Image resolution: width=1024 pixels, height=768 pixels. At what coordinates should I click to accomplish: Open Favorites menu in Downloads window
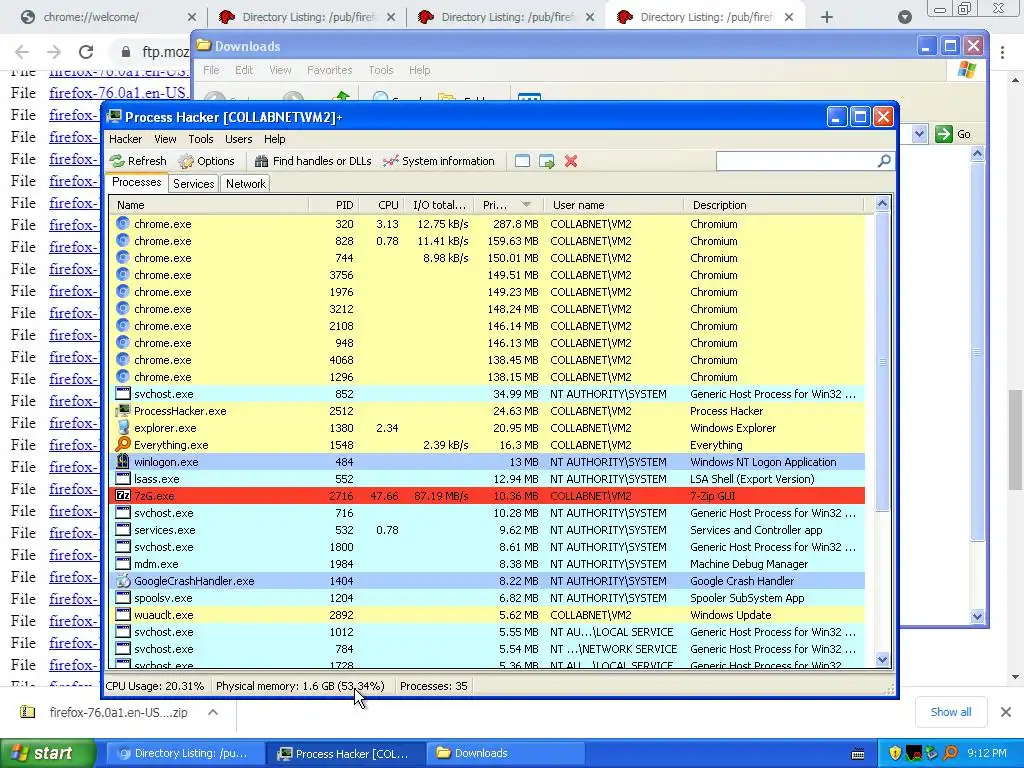coord(329,70)
